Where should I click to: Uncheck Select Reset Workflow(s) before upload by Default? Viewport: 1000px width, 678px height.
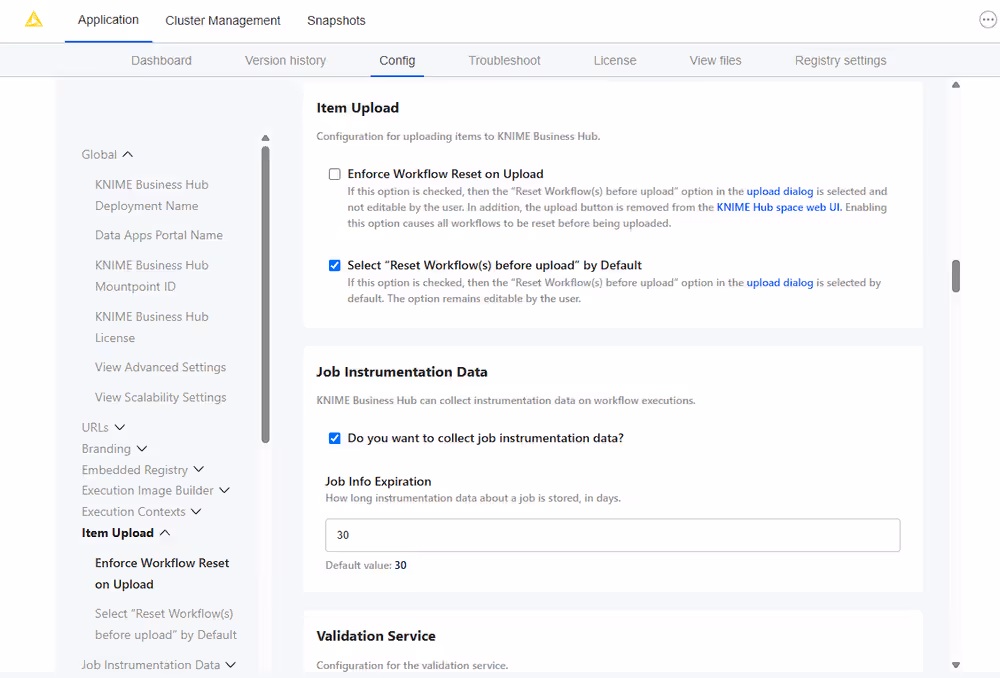coord(334,265)
